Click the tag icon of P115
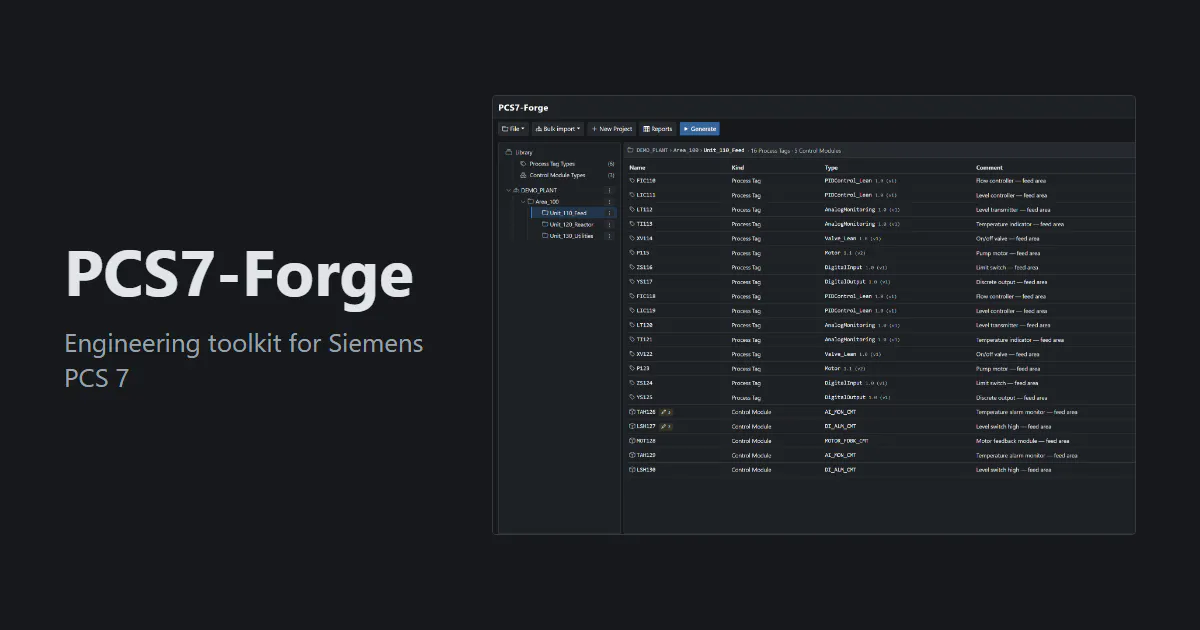 tap(632, 253)
